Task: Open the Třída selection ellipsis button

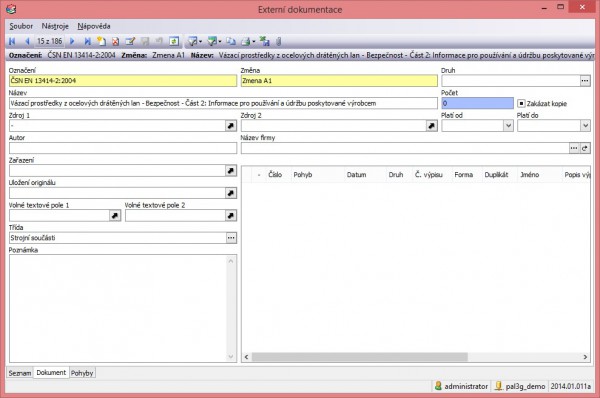Action: point(231,238)
